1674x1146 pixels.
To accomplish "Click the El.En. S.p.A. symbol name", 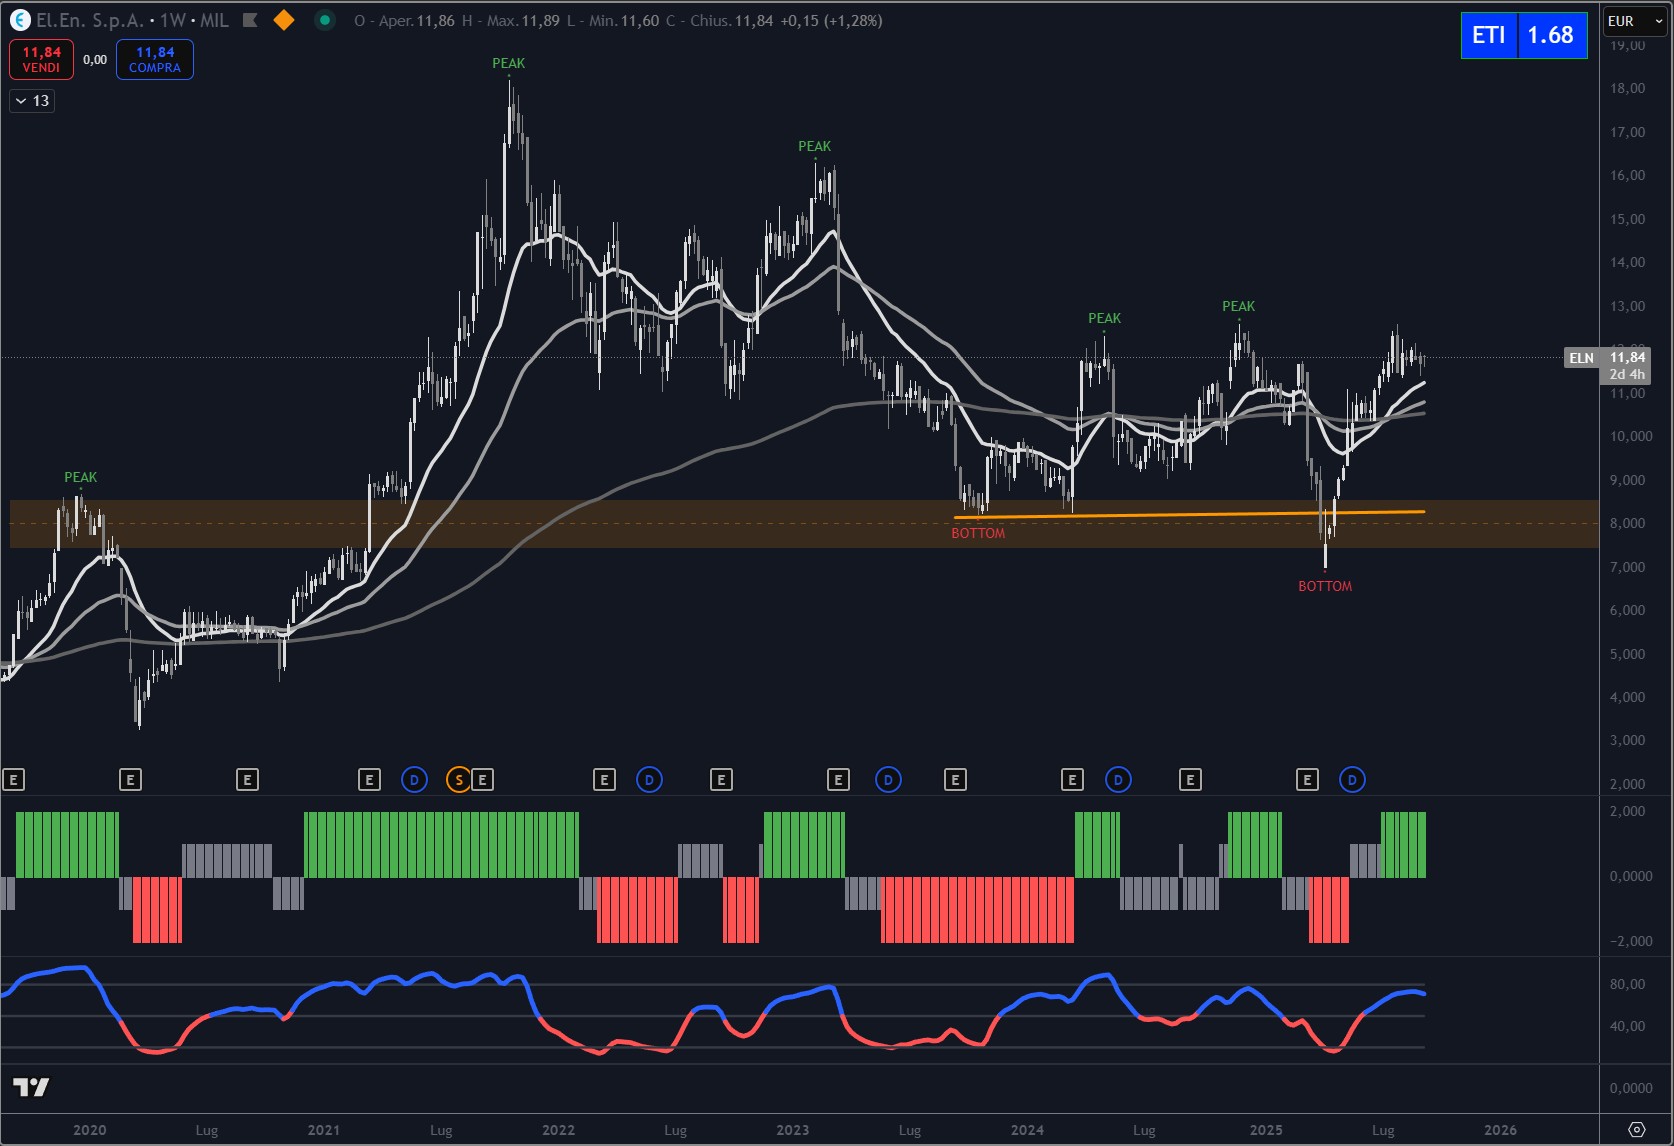I will 90,20.
